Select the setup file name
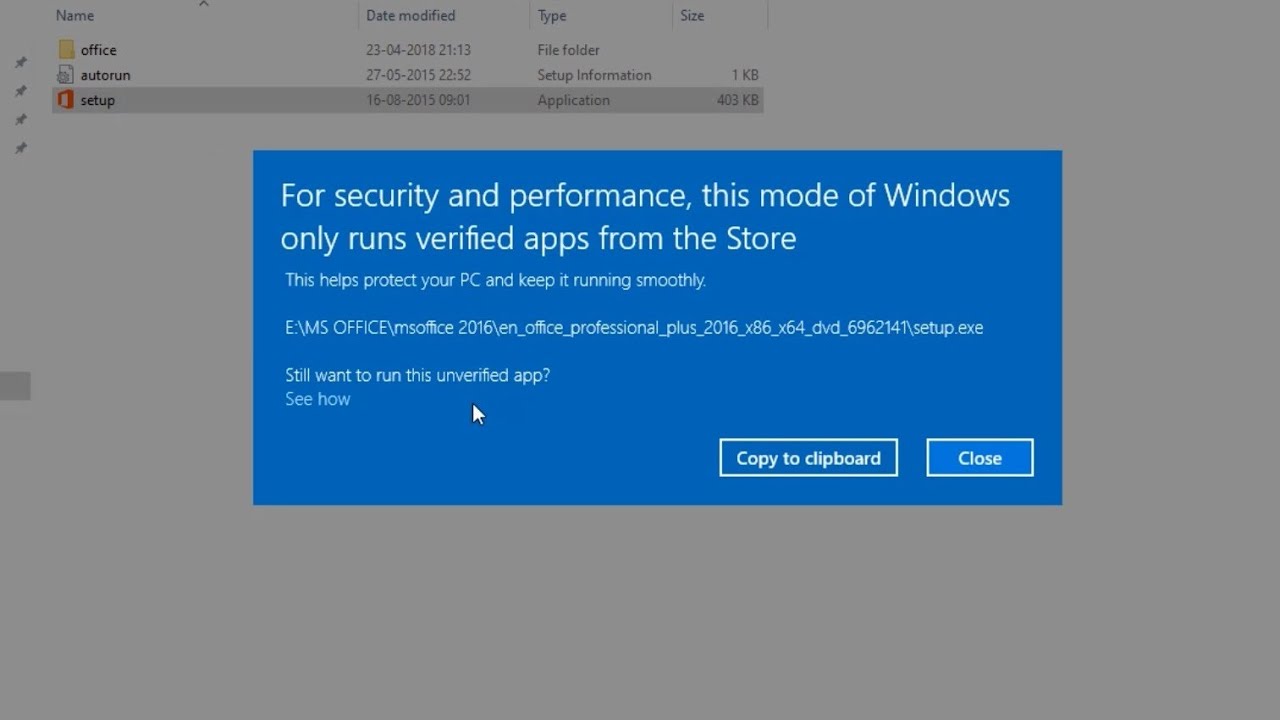Screen dimensions: 1280x720 pyautogui.click(x=97, y=100)
